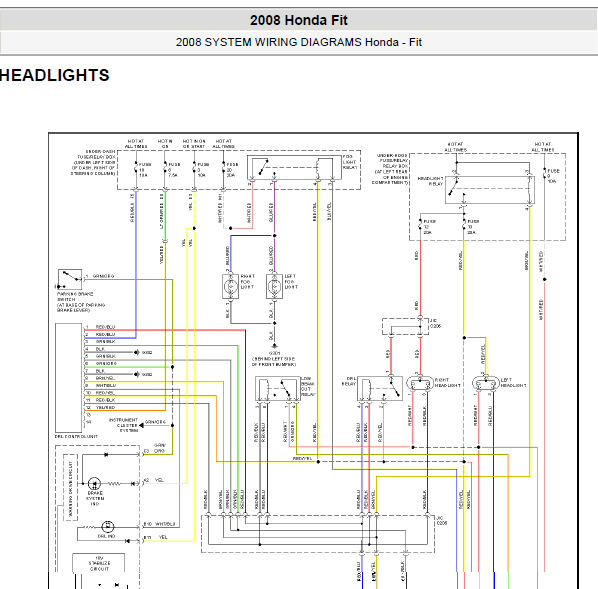Click the 'HOT IN ON OR START' label
The height and width of the screenshot is (589, 598).
[x=194, y=143]
